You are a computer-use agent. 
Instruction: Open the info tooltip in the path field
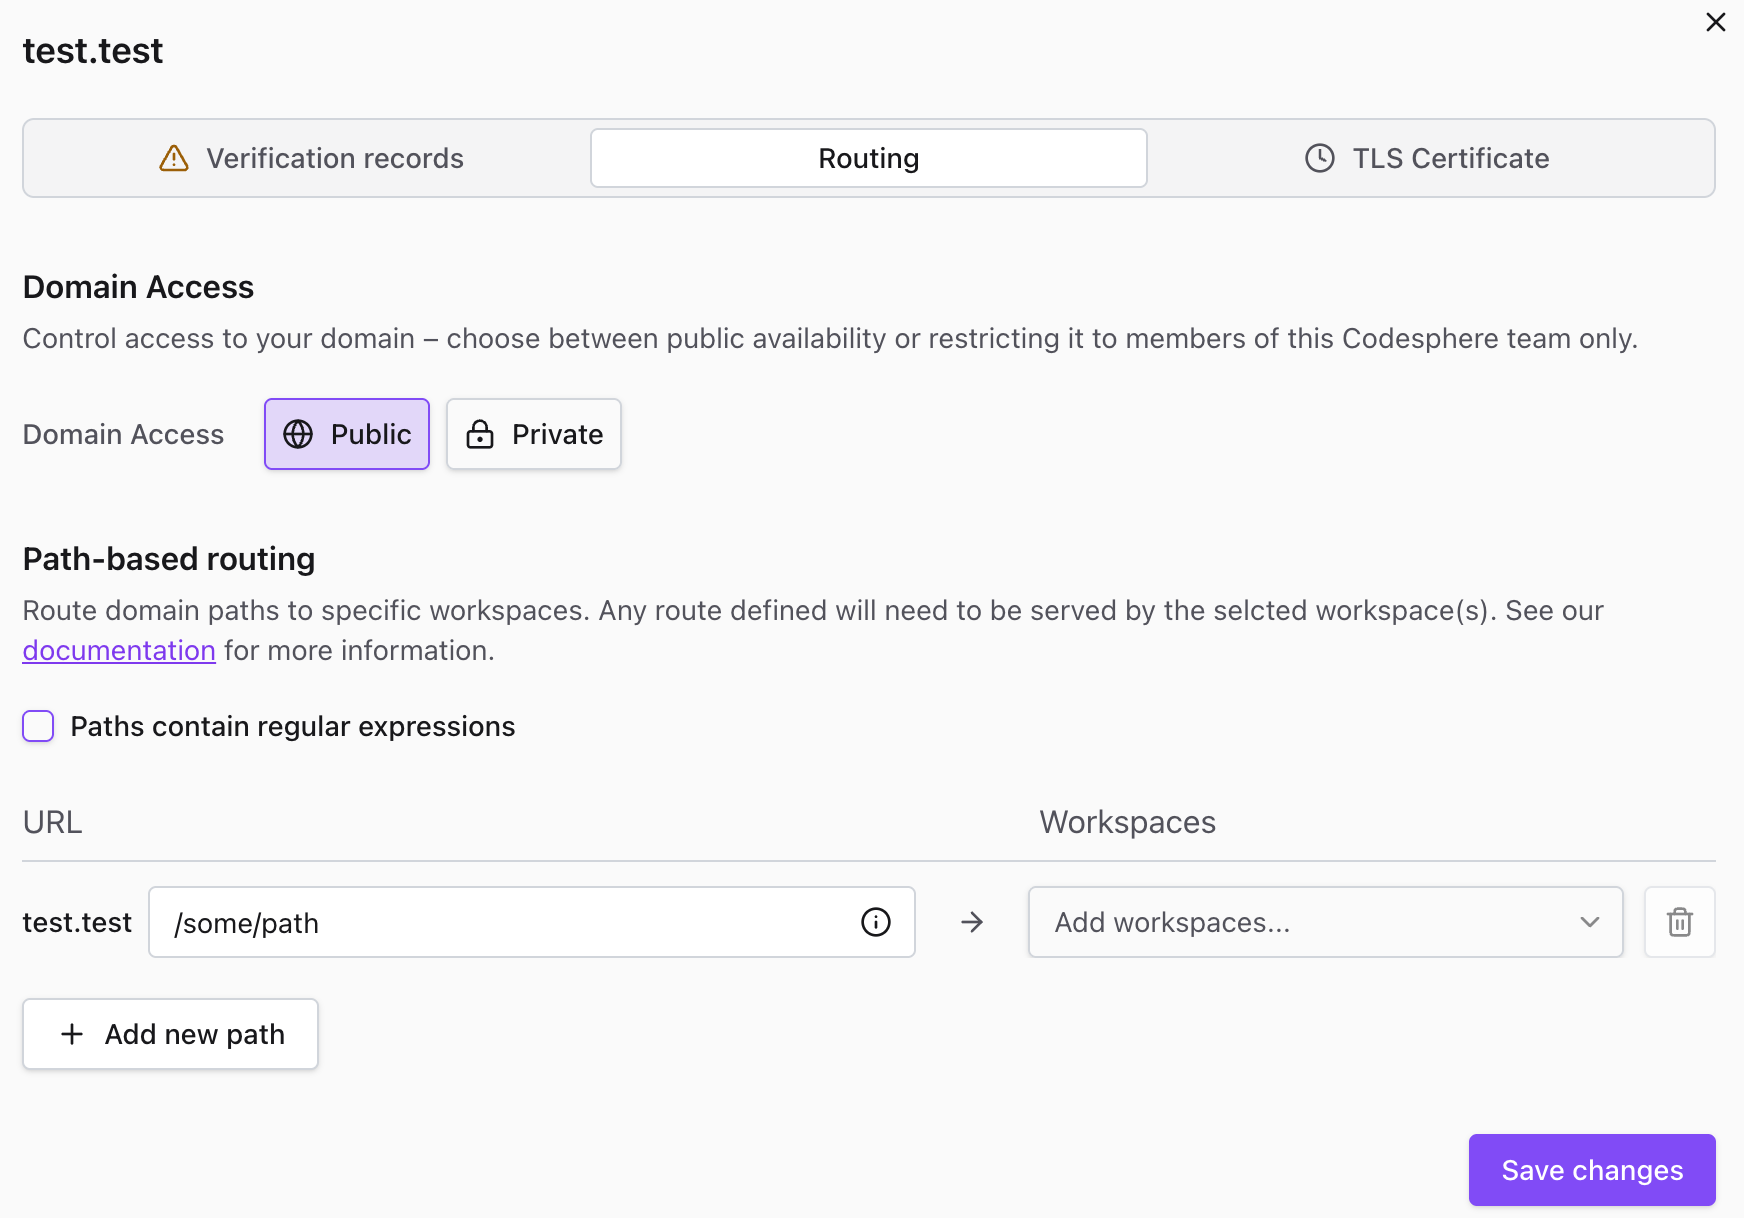point(875,922)
